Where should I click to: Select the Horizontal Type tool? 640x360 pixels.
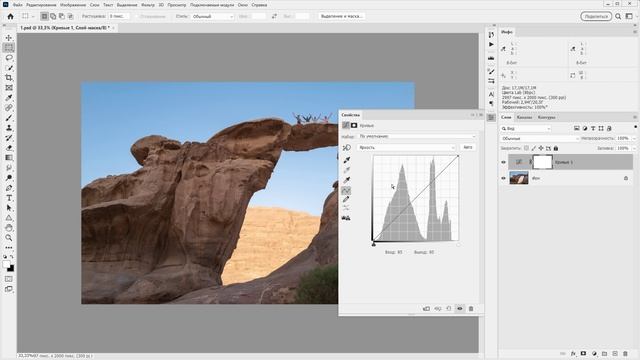tap(9, 198)
